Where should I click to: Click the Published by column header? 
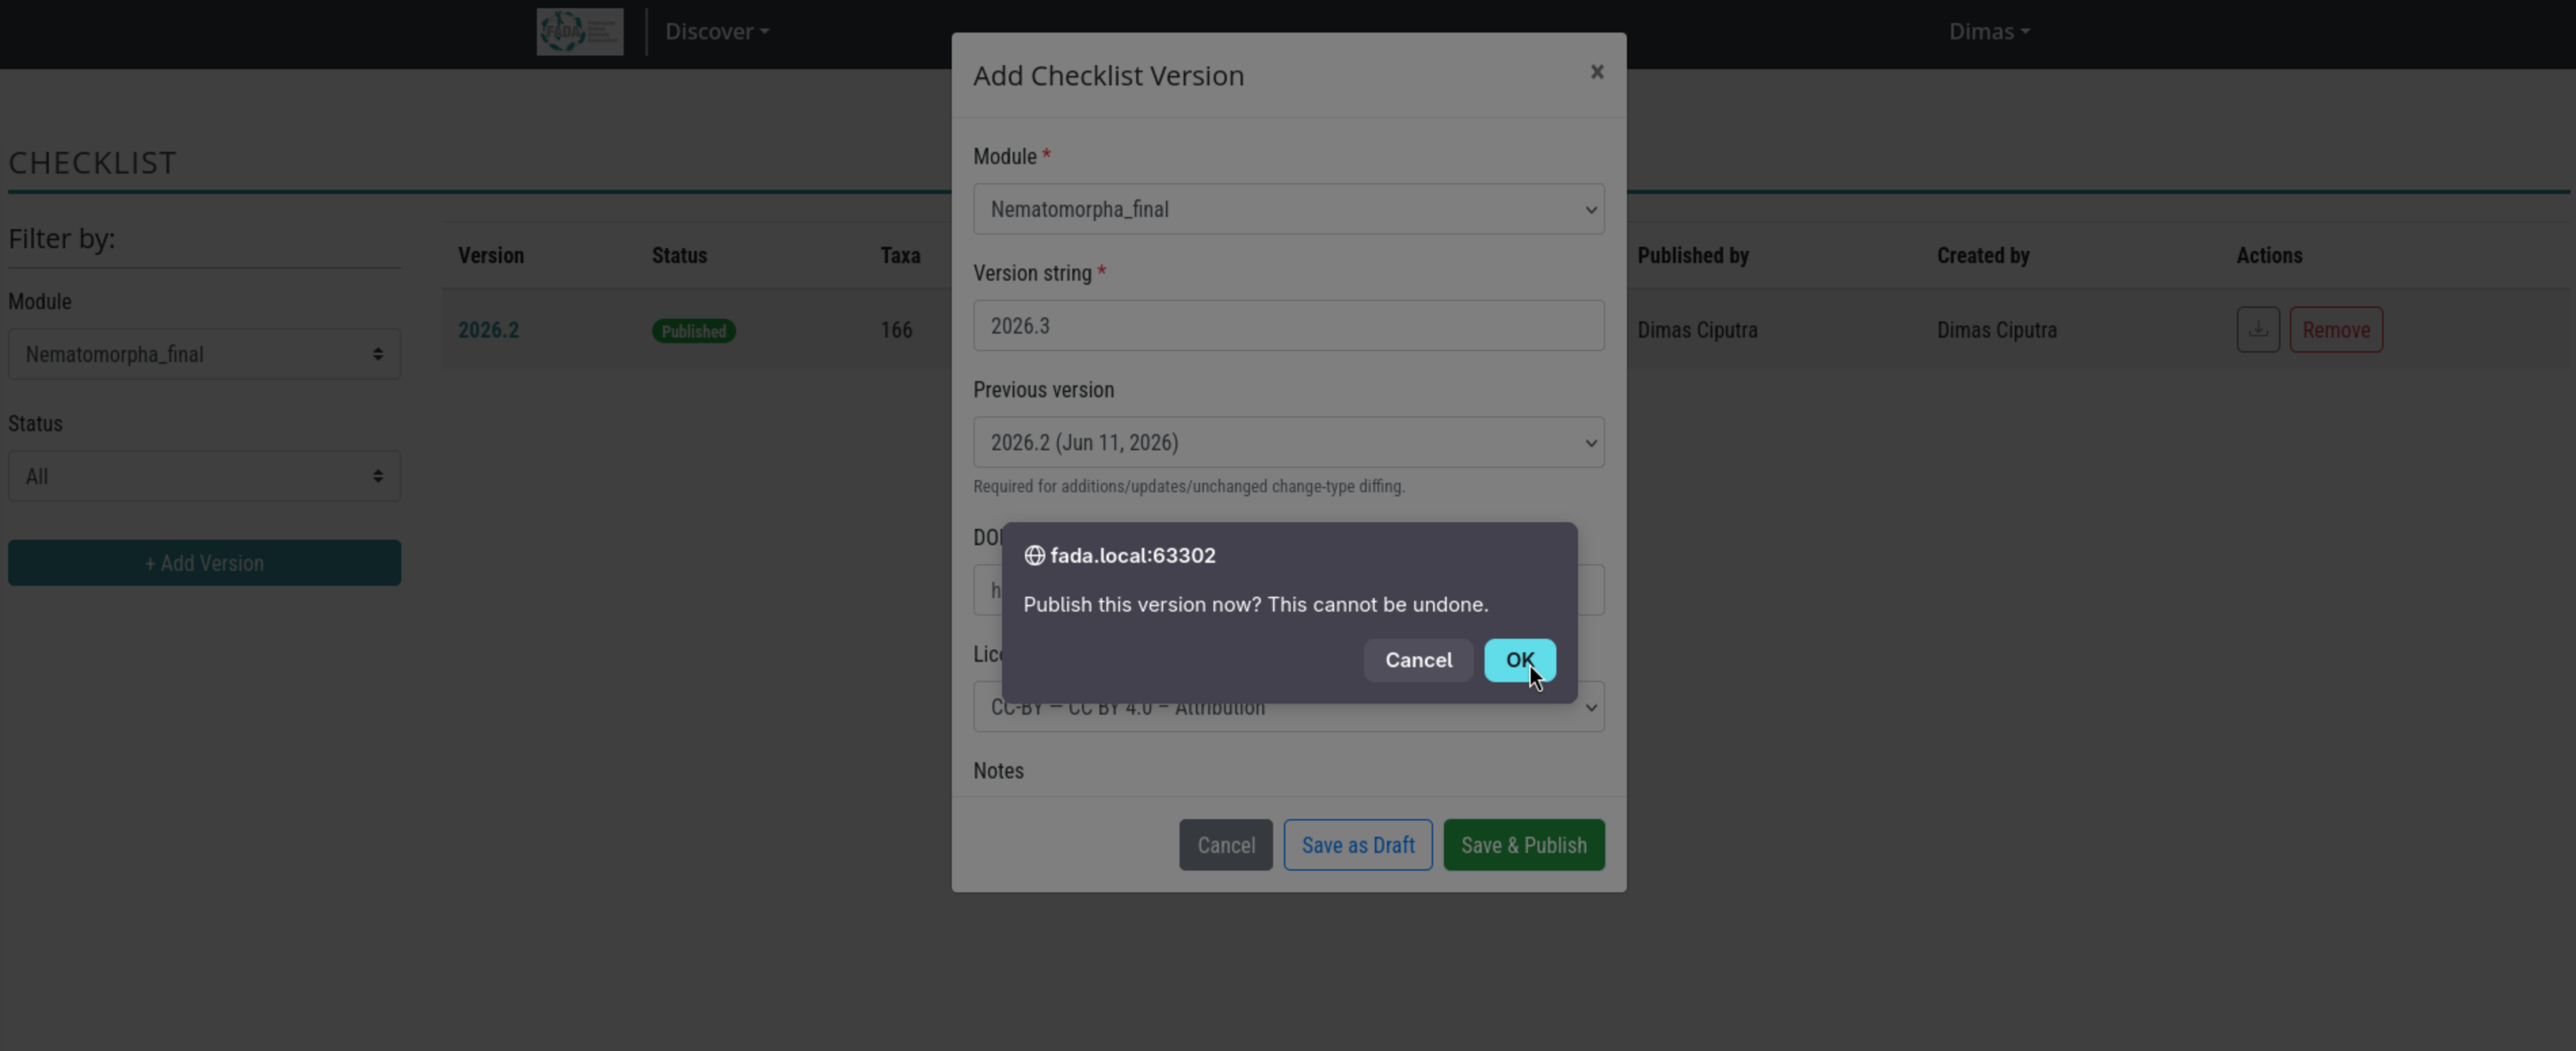[1693, 256]
